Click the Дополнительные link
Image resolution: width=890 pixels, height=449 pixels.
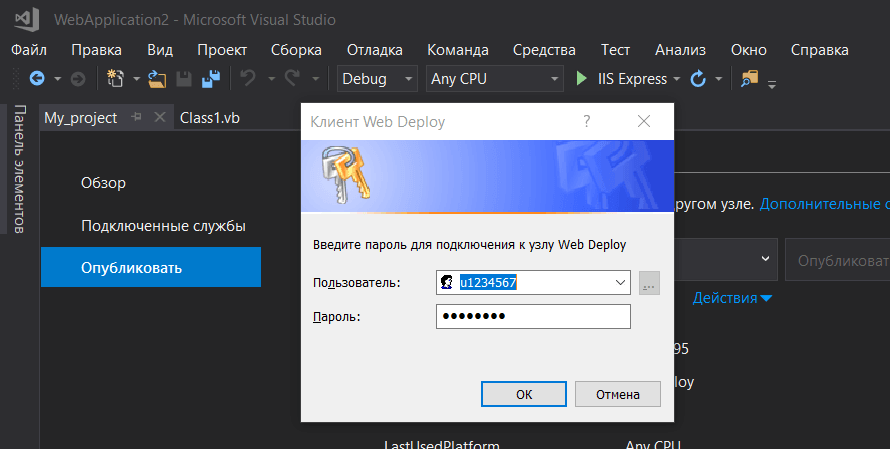(x=824, y=204)
